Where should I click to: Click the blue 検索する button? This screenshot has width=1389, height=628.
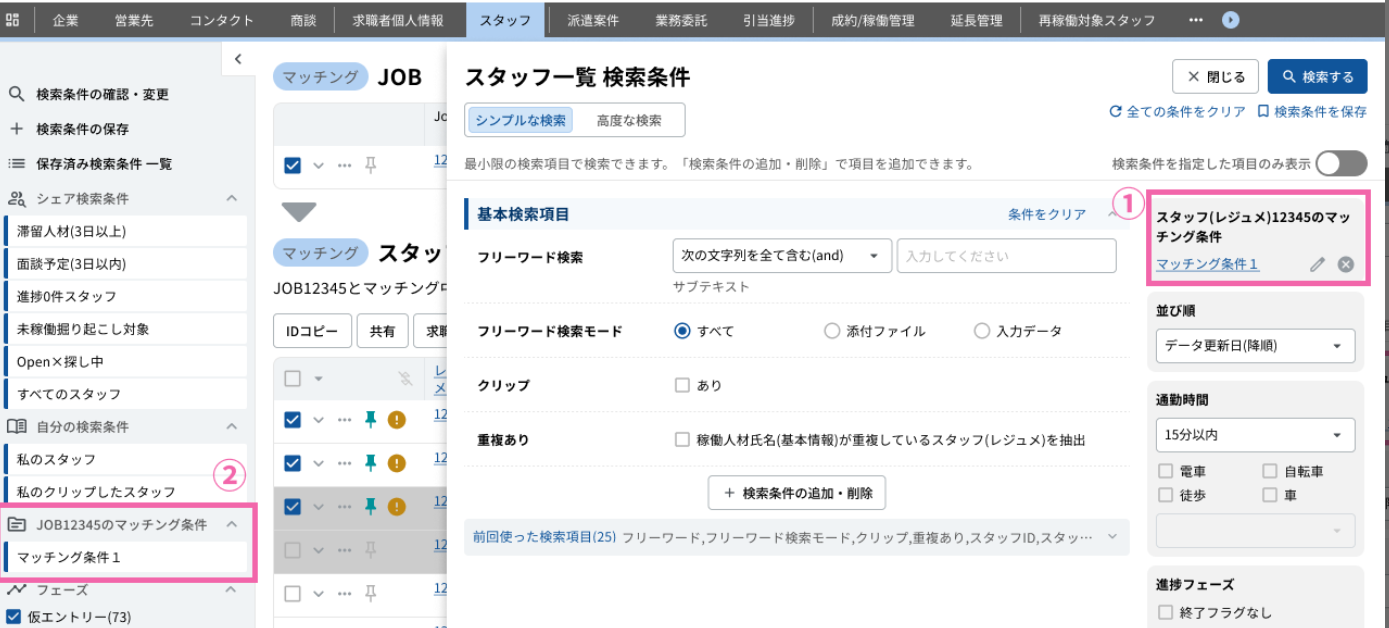tap(1317, 77)
